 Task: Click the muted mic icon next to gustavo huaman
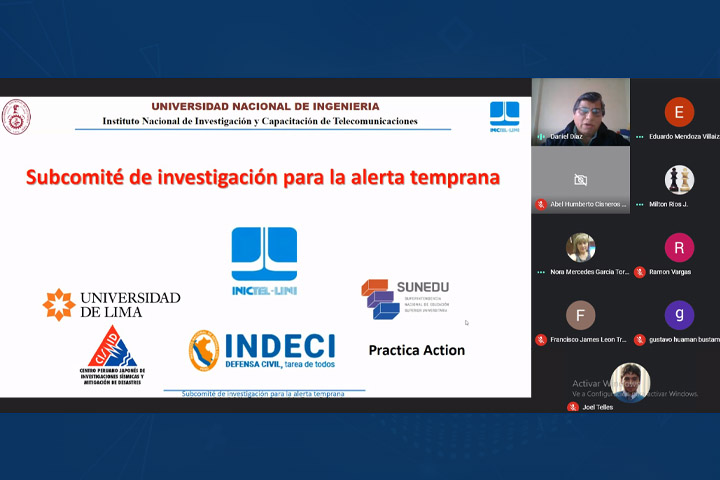point(640,339)
